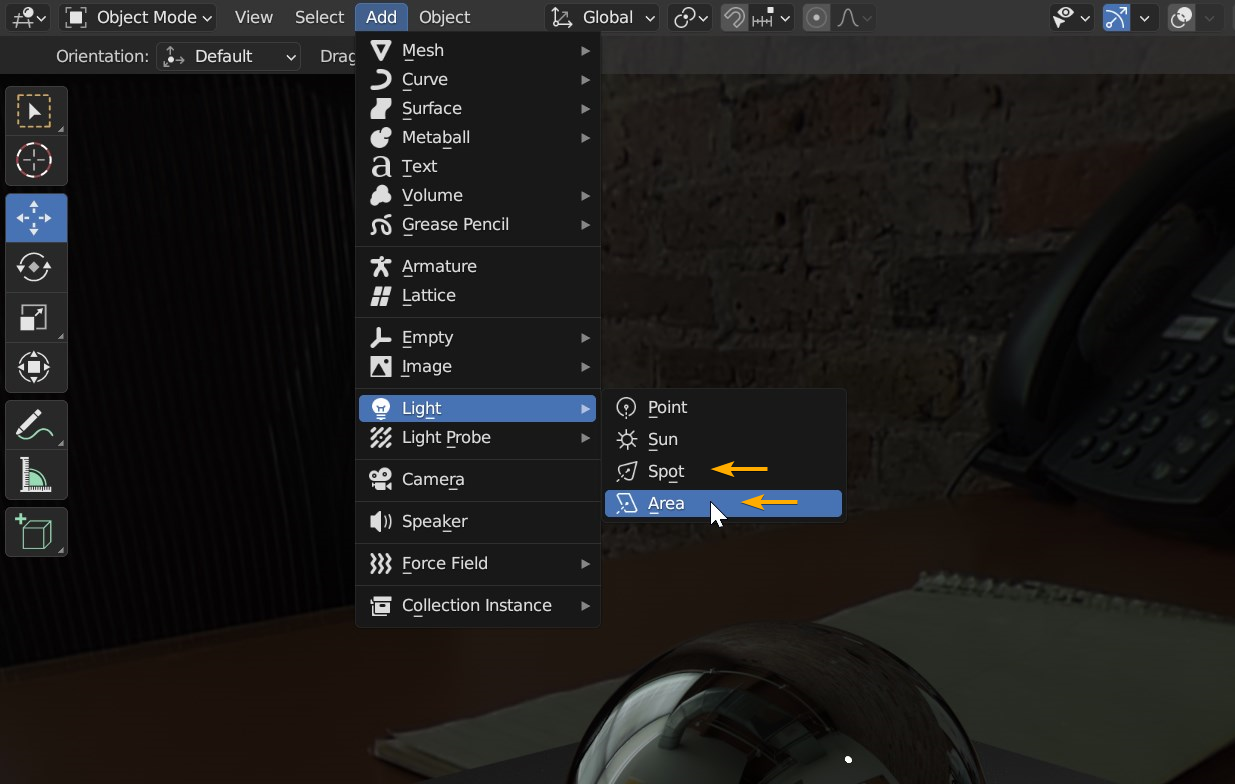The height and width of the screenshot is (784, 1235).
Task: Activate the 3D Cursor tool
Action: (35, 160)
